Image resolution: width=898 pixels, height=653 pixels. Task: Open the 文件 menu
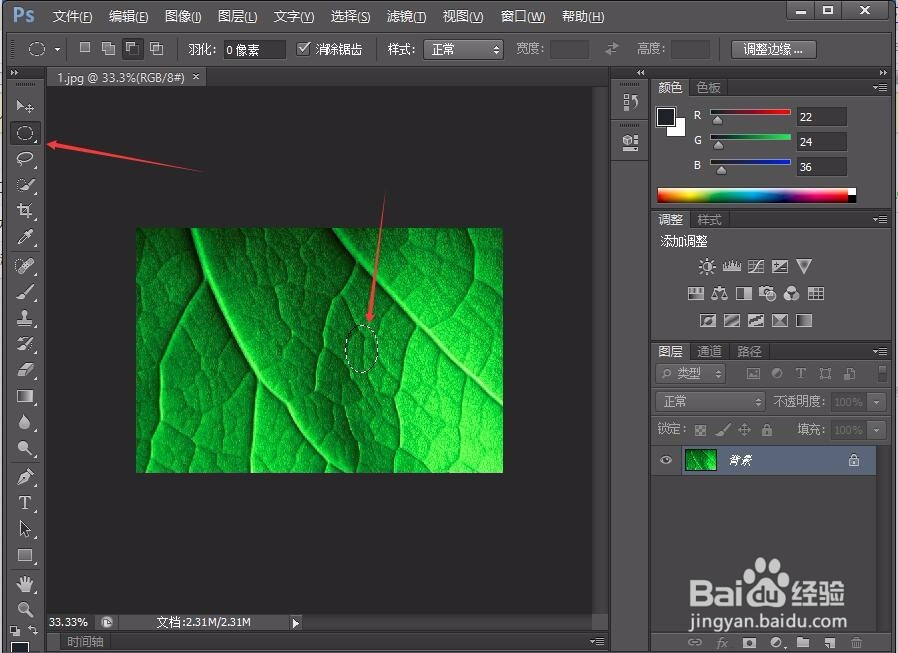coord(72,17)
